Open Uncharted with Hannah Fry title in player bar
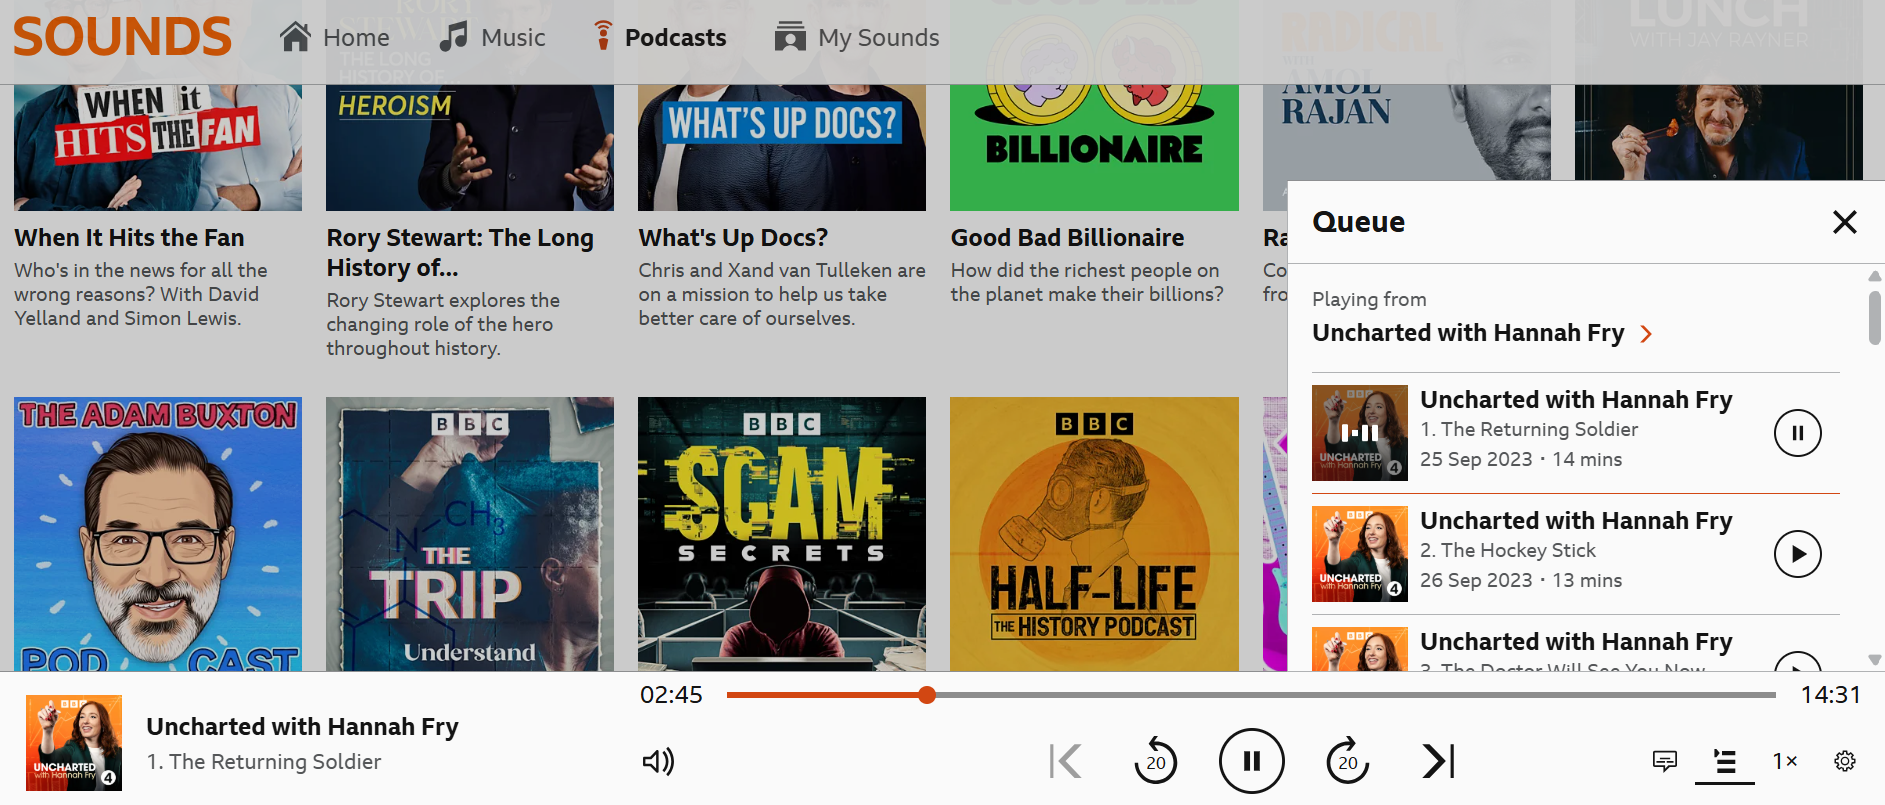 (x=302, y=727)
